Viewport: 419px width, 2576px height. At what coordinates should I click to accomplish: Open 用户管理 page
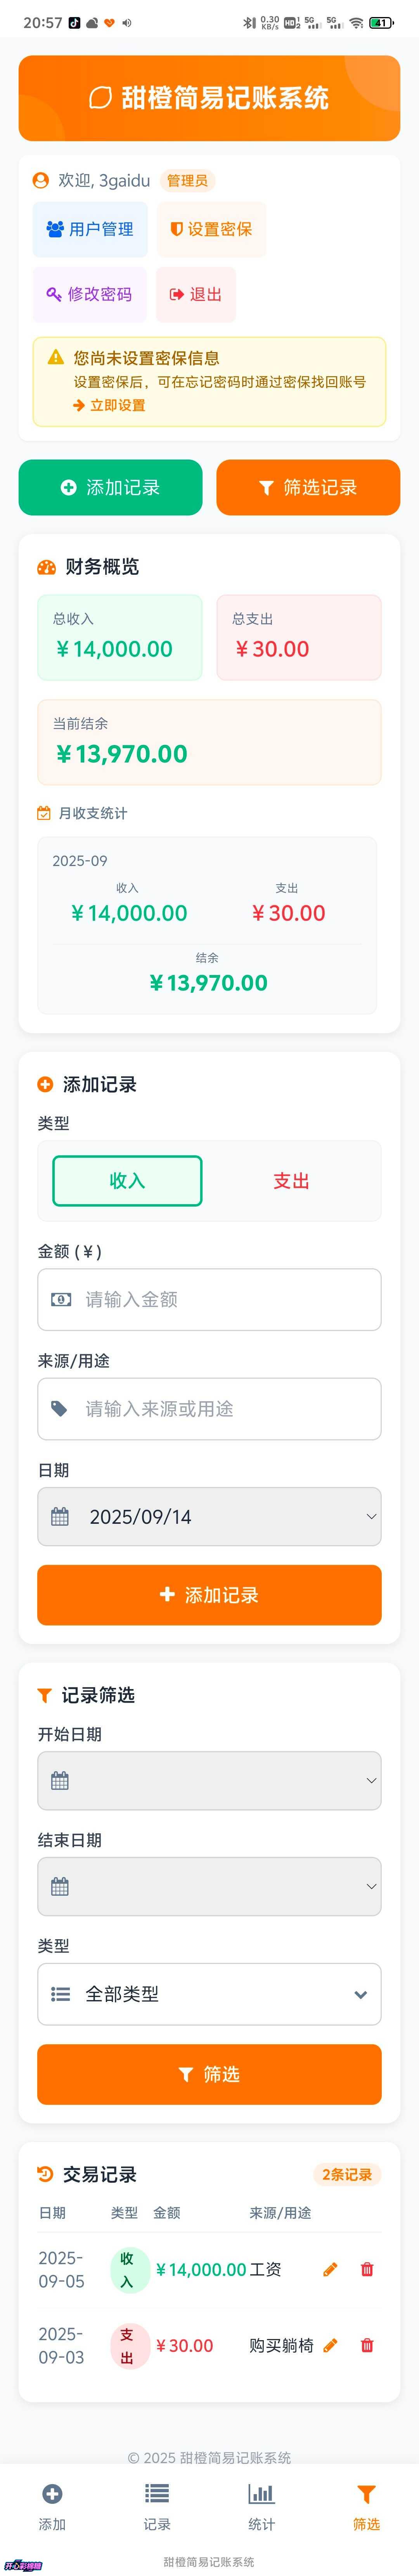tap(90, 229)
